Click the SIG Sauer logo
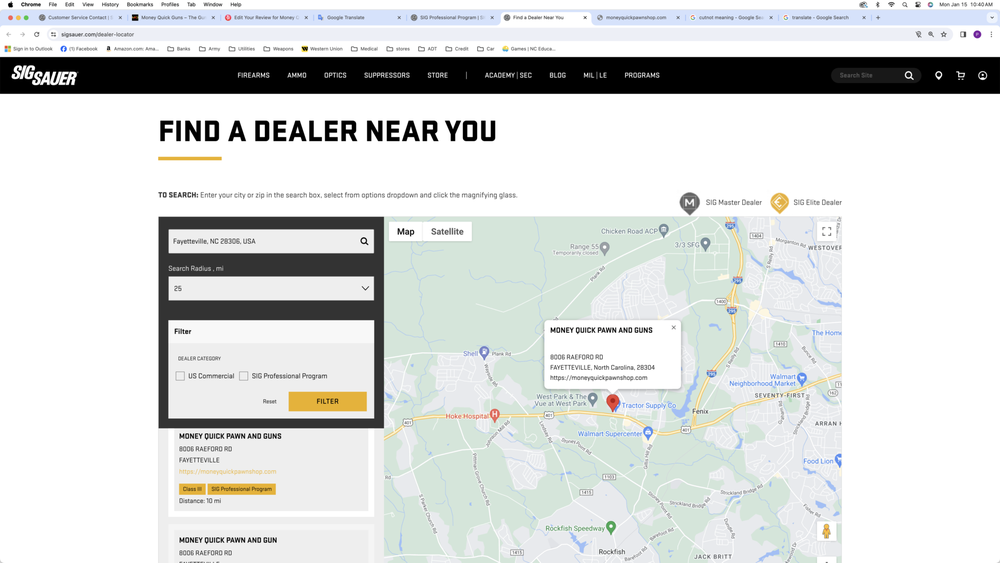The image size is (1000, 563). pyautogui.click(x=44, y=75)
